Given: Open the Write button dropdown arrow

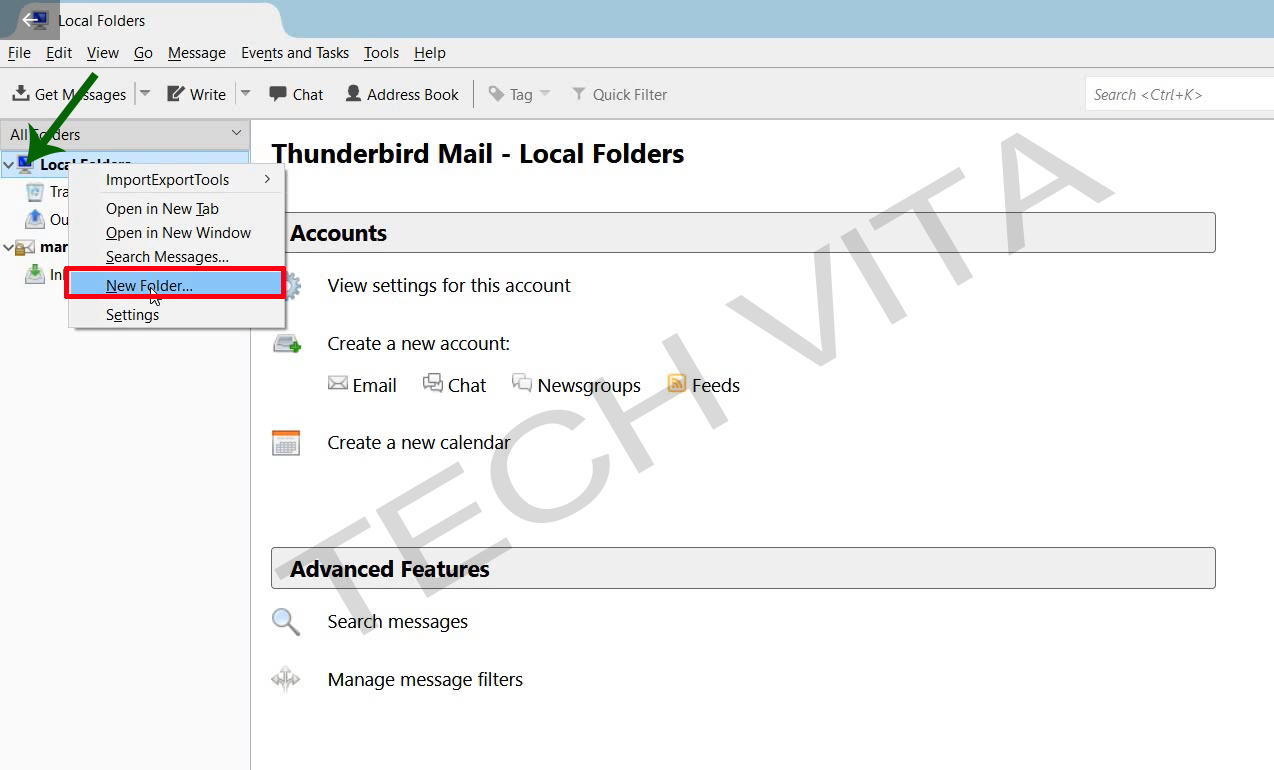Looking at the screenshot, I should tap(245, 94).
